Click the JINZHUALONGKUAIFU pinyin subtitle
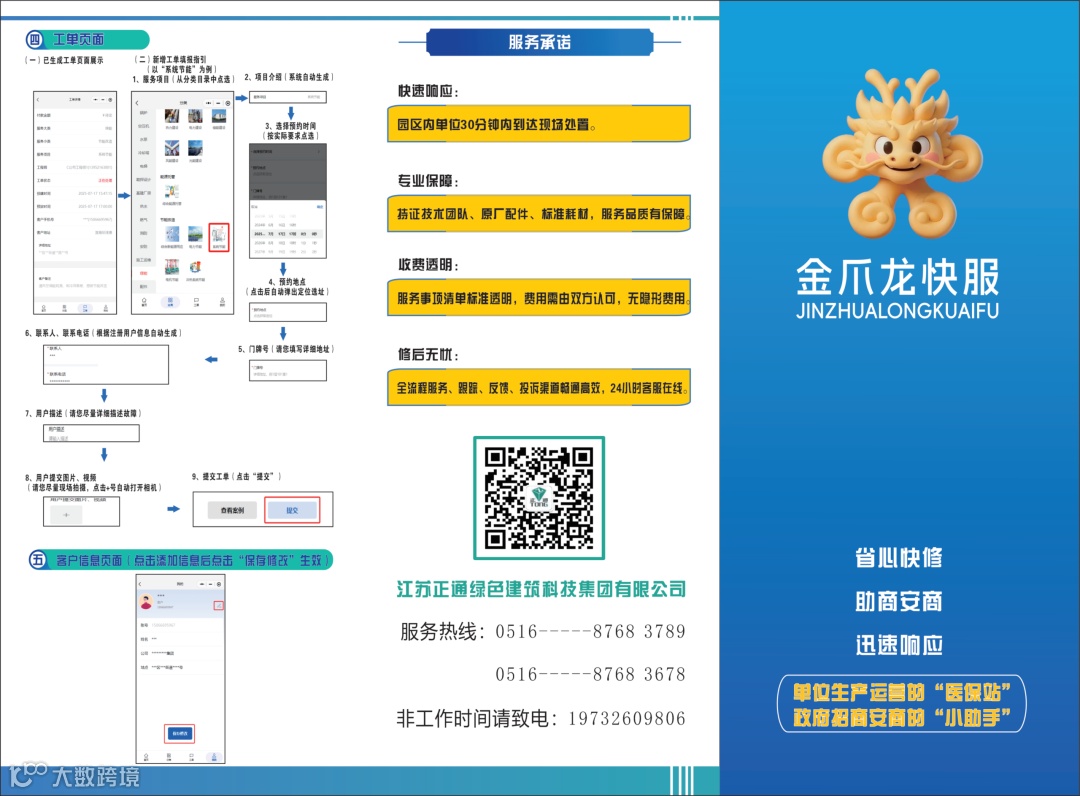 point(897,311)
